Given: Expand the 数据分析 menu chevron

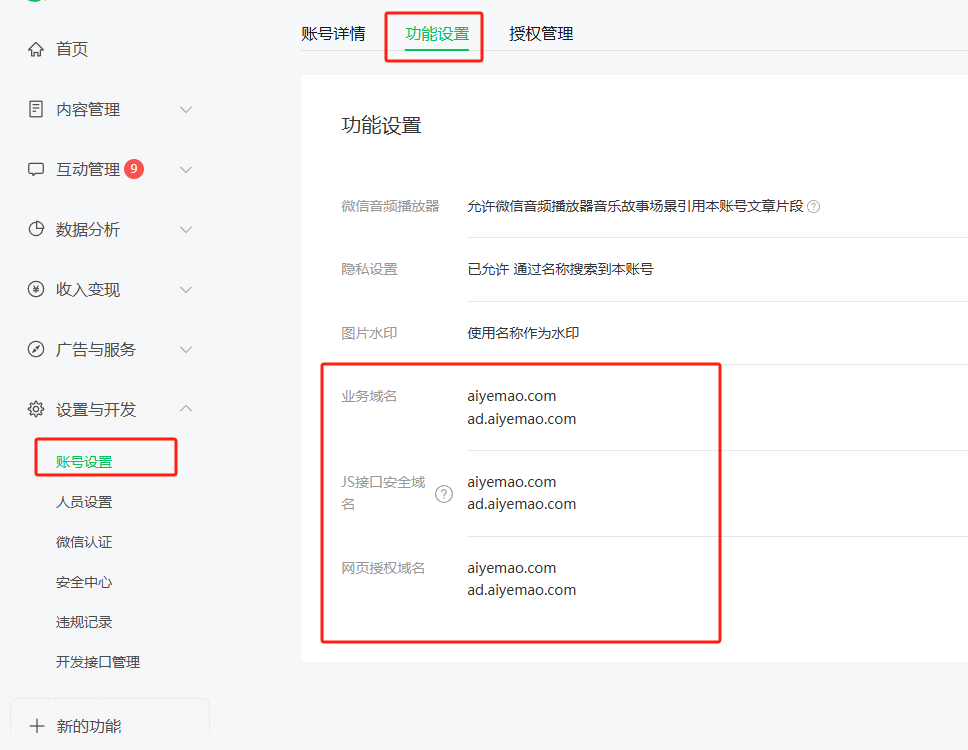Looking at the screenshot, I should [186, 229].
